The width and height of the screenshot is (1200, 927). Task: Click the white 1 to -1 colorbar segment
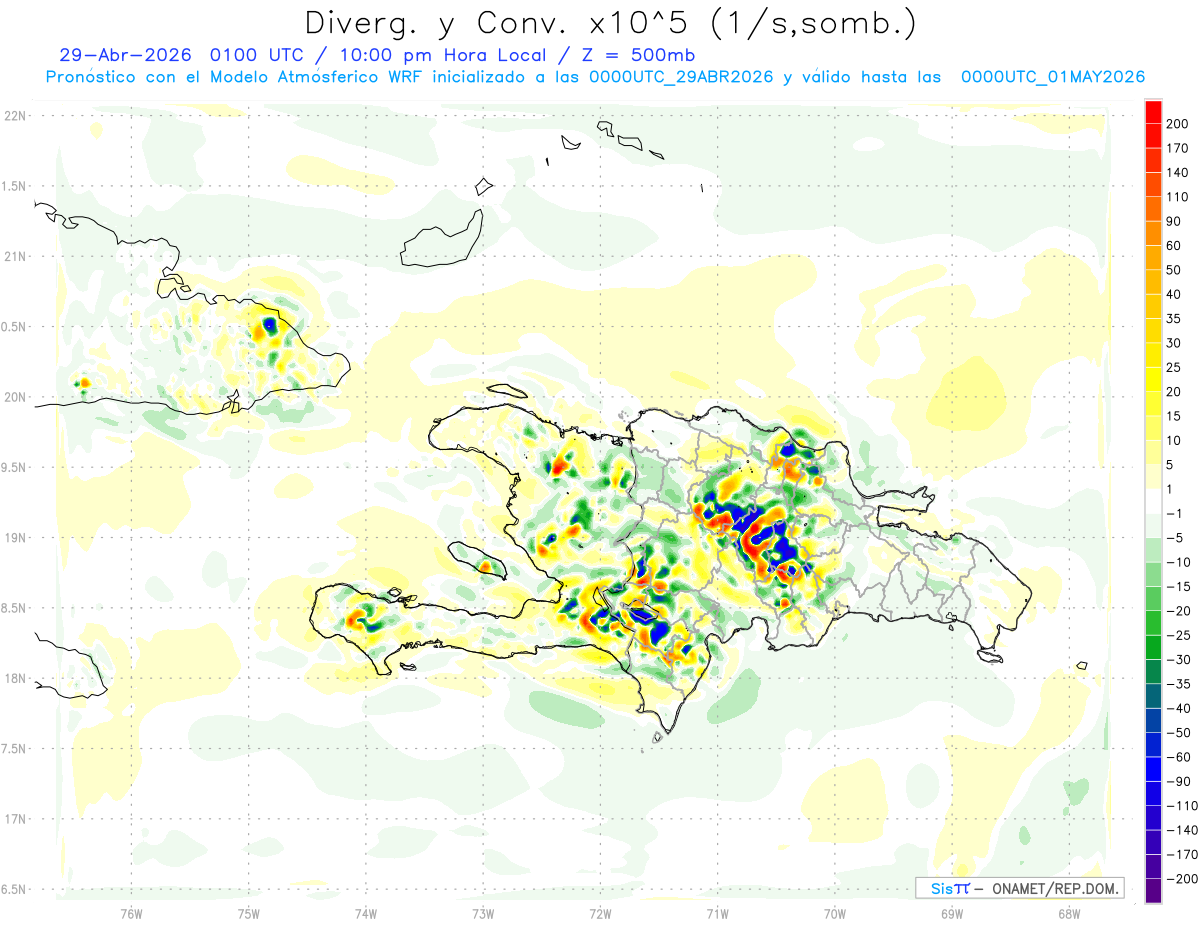1153,501
